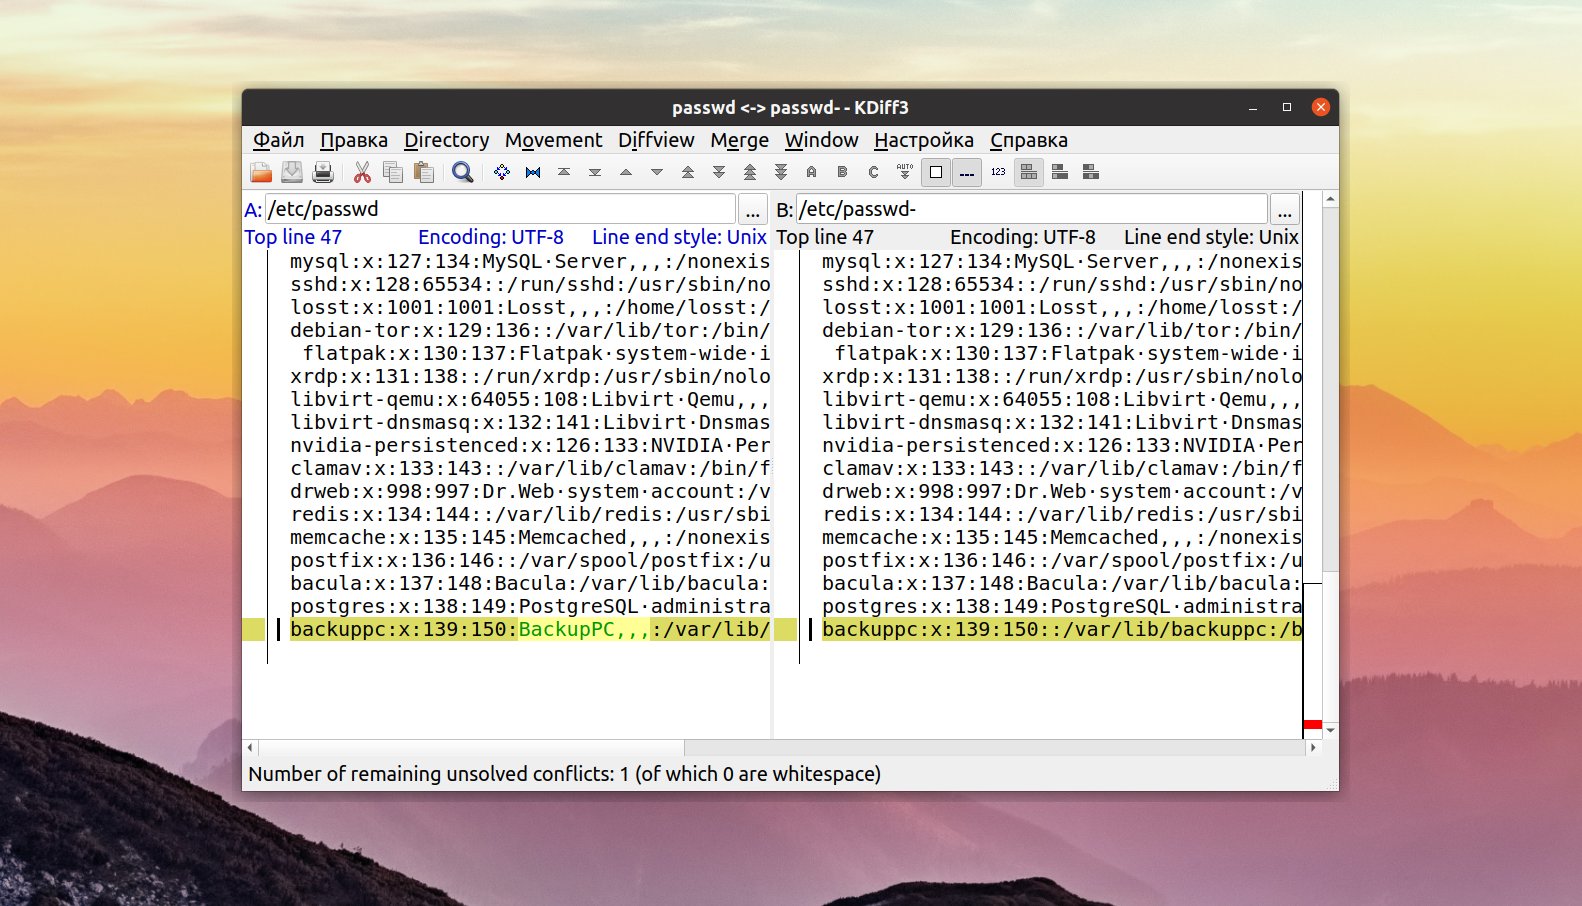Click the Encoding: UTF-8 label for A

point(490,237)
